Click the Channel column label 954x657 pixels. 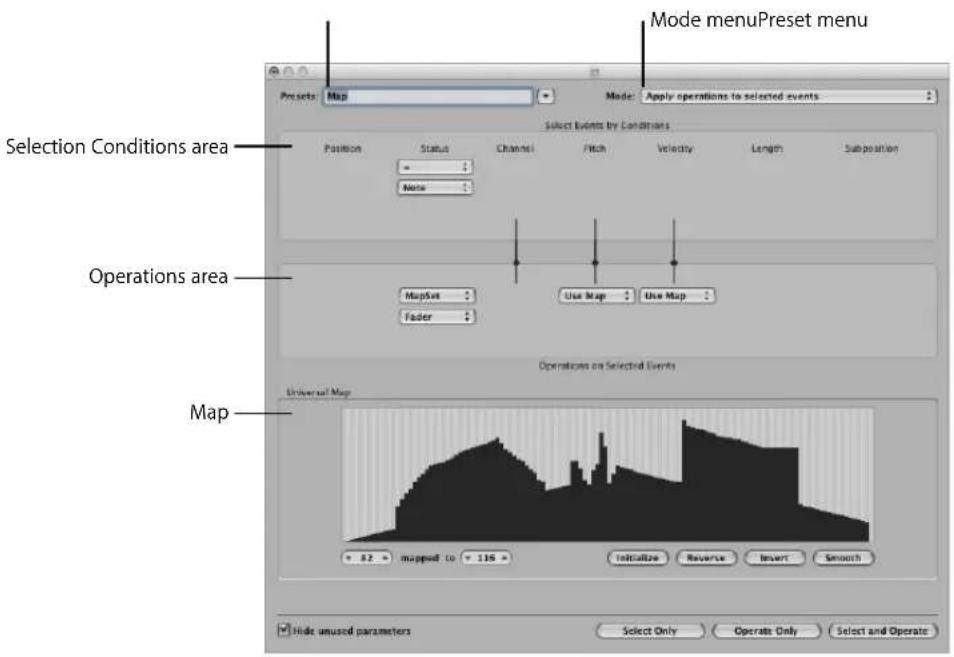coord(515,148)
